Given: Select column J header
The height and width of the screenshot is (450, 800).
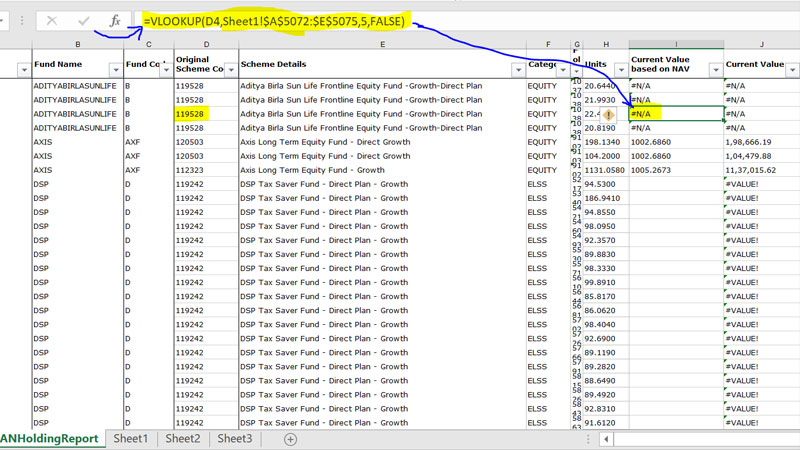Looking at the screenshot, I should click(x=761, y=44).
